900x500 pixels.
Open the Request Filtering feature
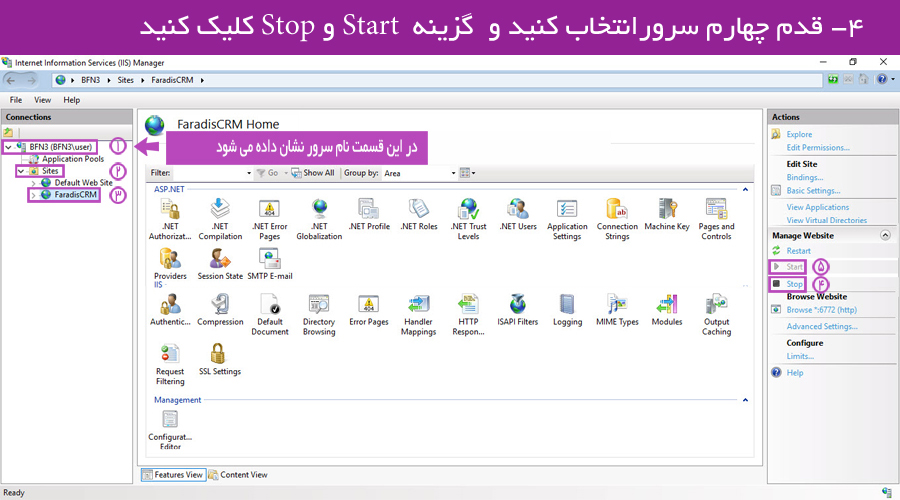(170, 365)
